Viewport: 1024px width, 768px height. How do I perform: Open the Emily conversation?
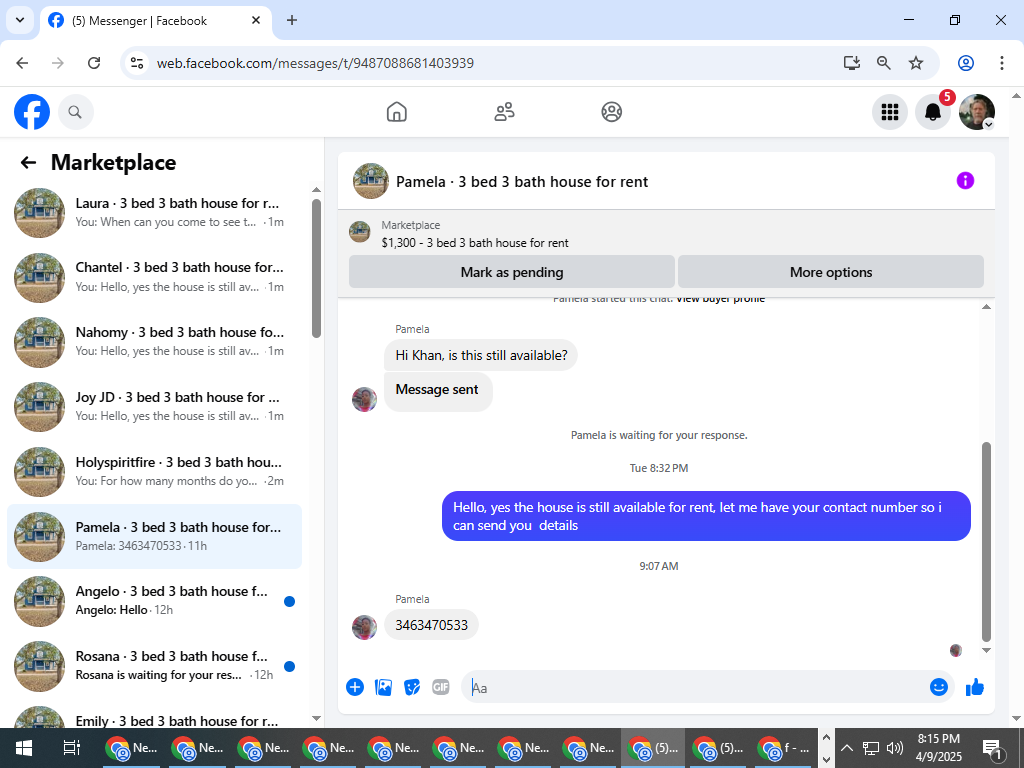[x=155, y=717]
